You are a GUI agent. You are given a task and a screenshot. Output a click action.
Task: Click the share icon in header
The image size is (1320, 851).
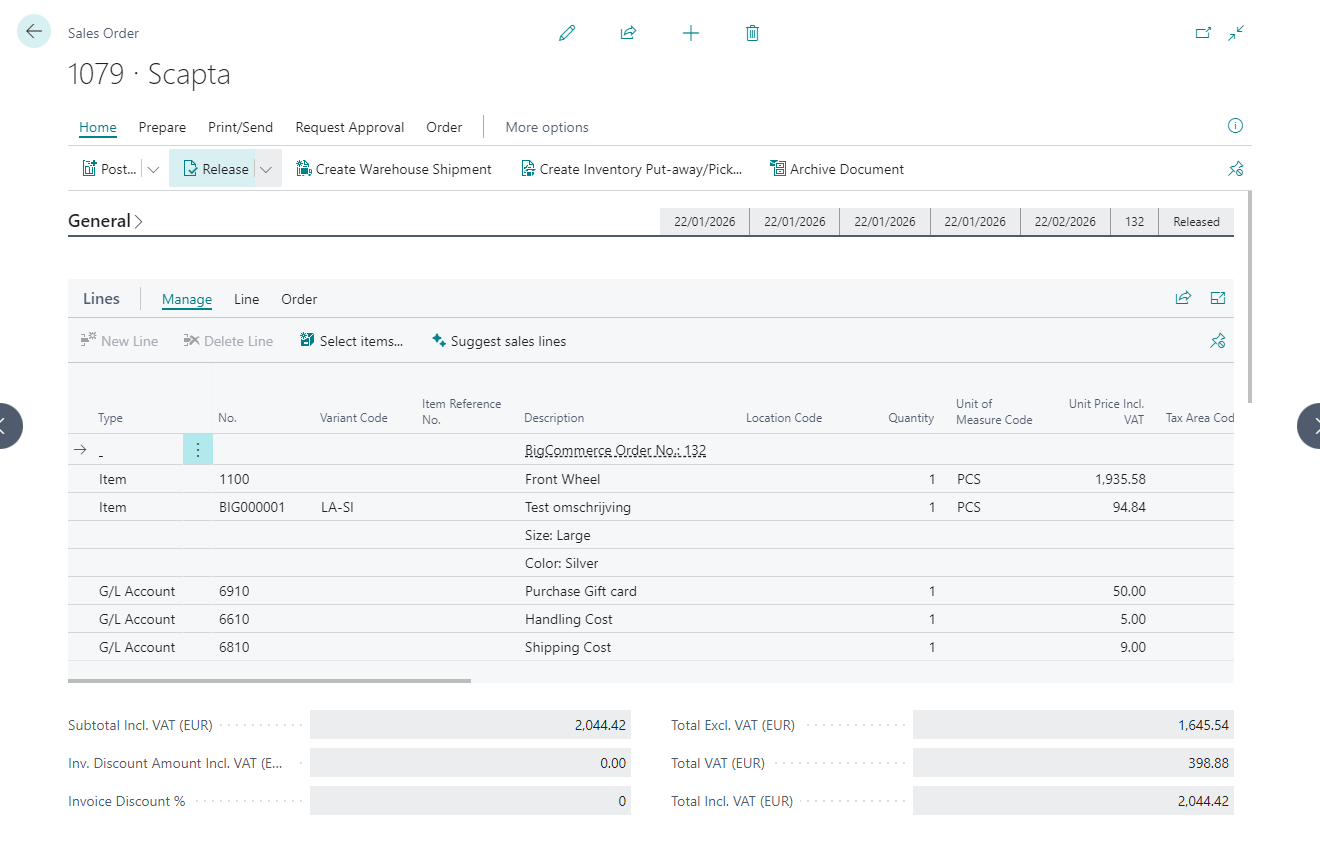[x=628, y=33]
